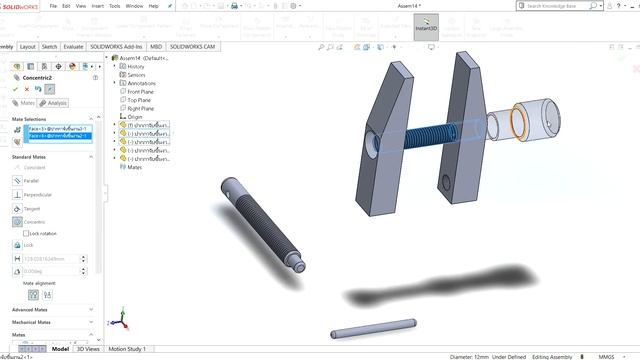640x360 pixels.
Task: Open the DimXpertManager crosshair tab
Action: (58, 66)
